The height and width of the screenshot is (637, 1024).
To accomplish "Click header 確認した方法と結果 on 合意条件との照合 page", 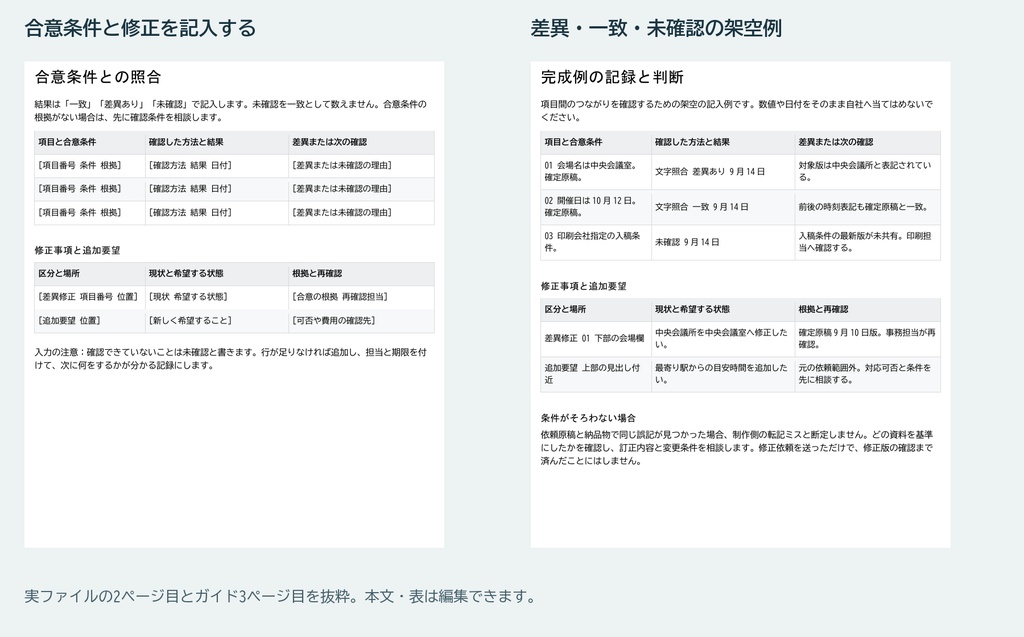I will click(x=217, y=142).
